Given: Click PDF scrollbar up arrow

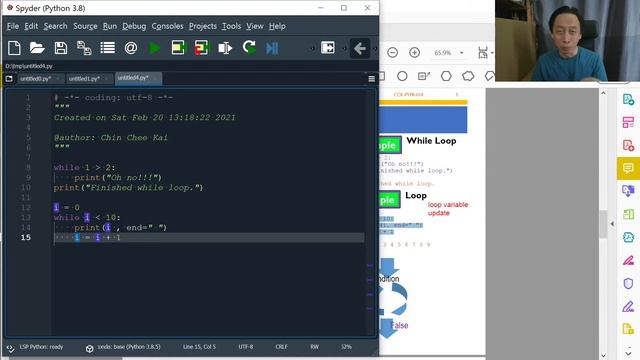Looking at the screenshot, I should pos(603,93).
